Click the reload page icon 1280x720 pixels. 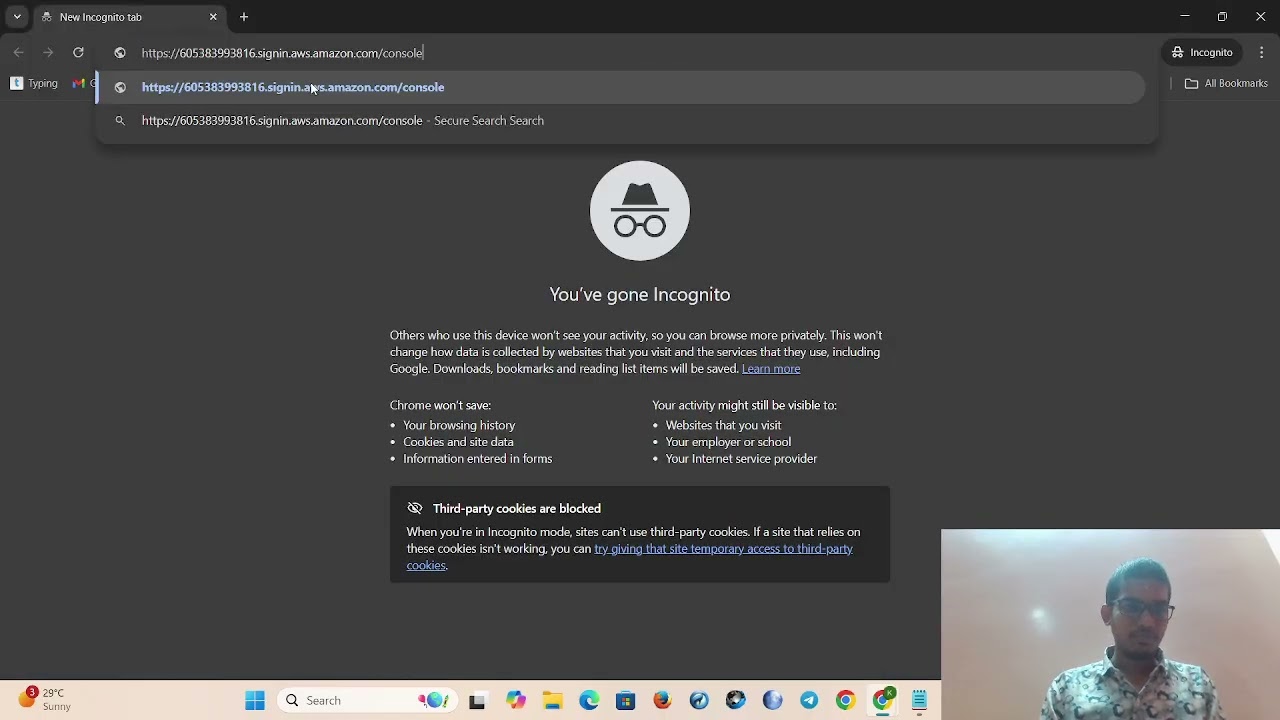click(x=78, y=53)
